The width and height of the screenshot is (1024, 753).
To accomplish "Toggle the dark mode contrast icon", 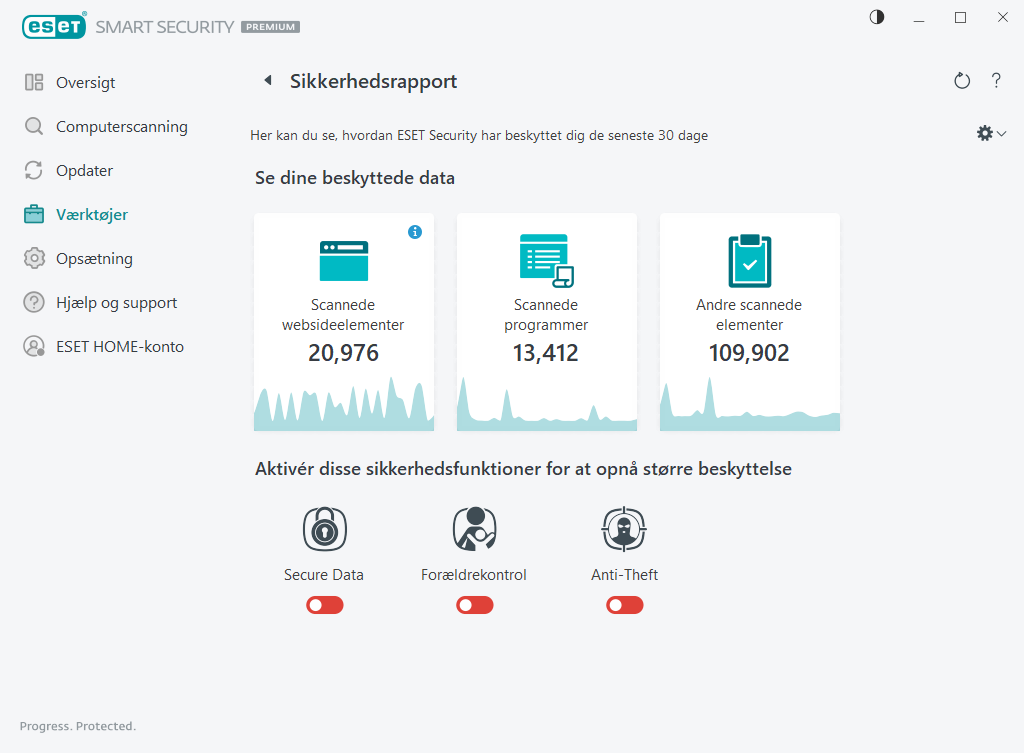I will (876, 17).
